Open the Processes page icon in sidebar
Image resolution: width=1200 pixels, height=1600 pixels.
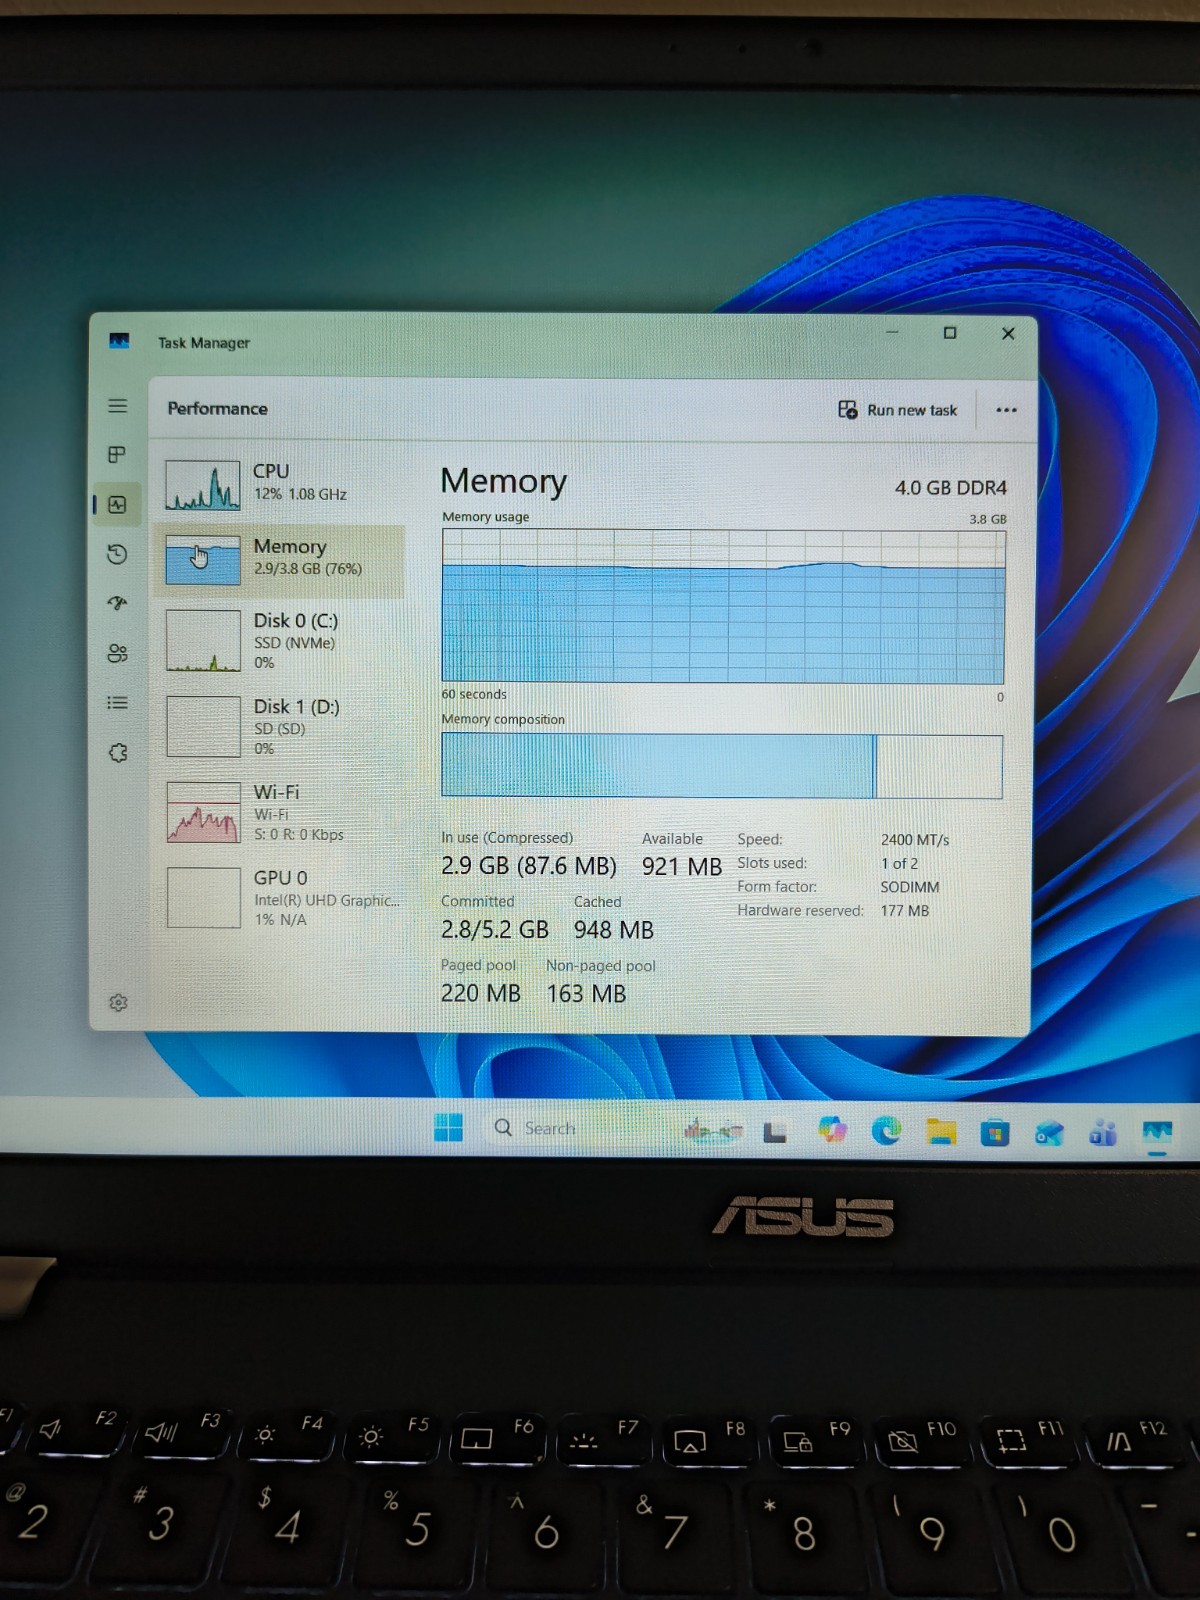coord(117,455)
